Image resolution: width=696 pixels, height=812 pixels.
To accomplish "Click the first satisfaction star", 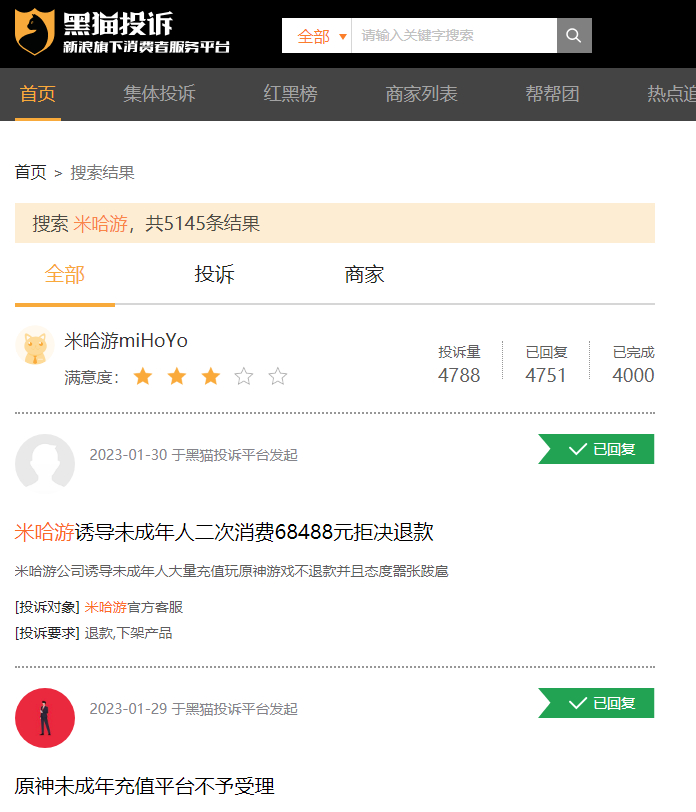I will [143, 377].
